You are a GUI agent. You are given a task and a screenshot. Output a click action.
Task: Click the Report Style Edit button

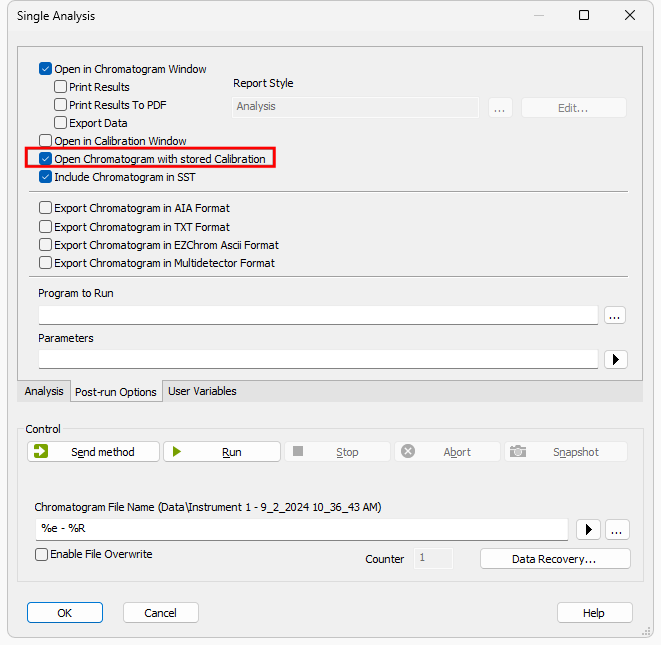(574, 108)
